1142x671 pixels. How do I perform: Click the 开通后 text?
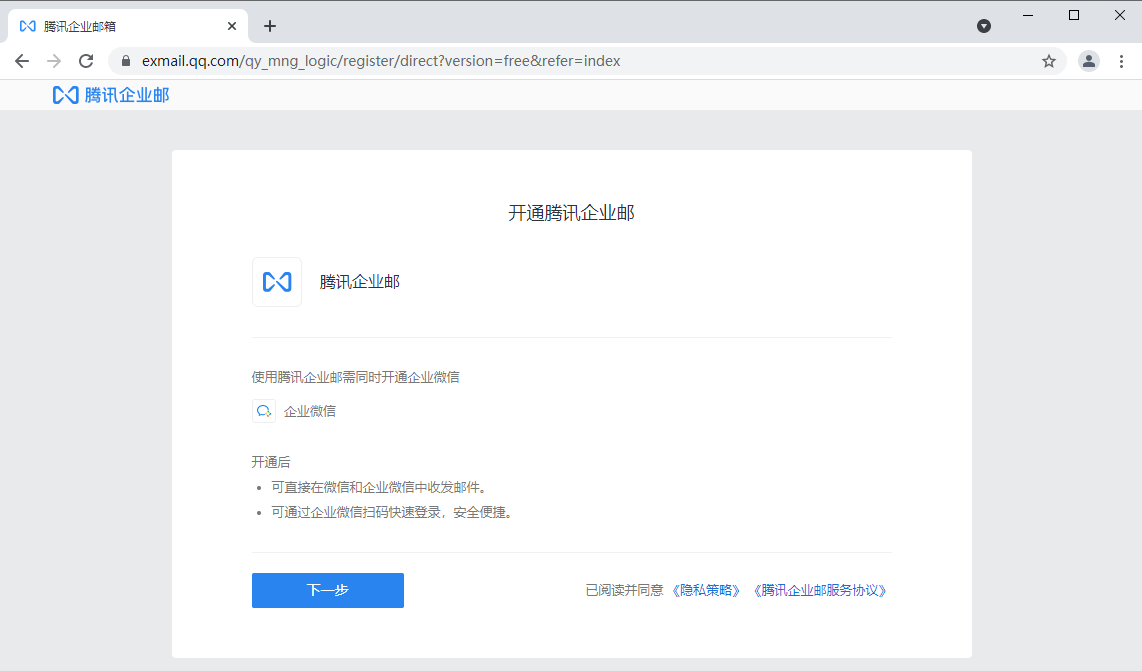[271, 462]
